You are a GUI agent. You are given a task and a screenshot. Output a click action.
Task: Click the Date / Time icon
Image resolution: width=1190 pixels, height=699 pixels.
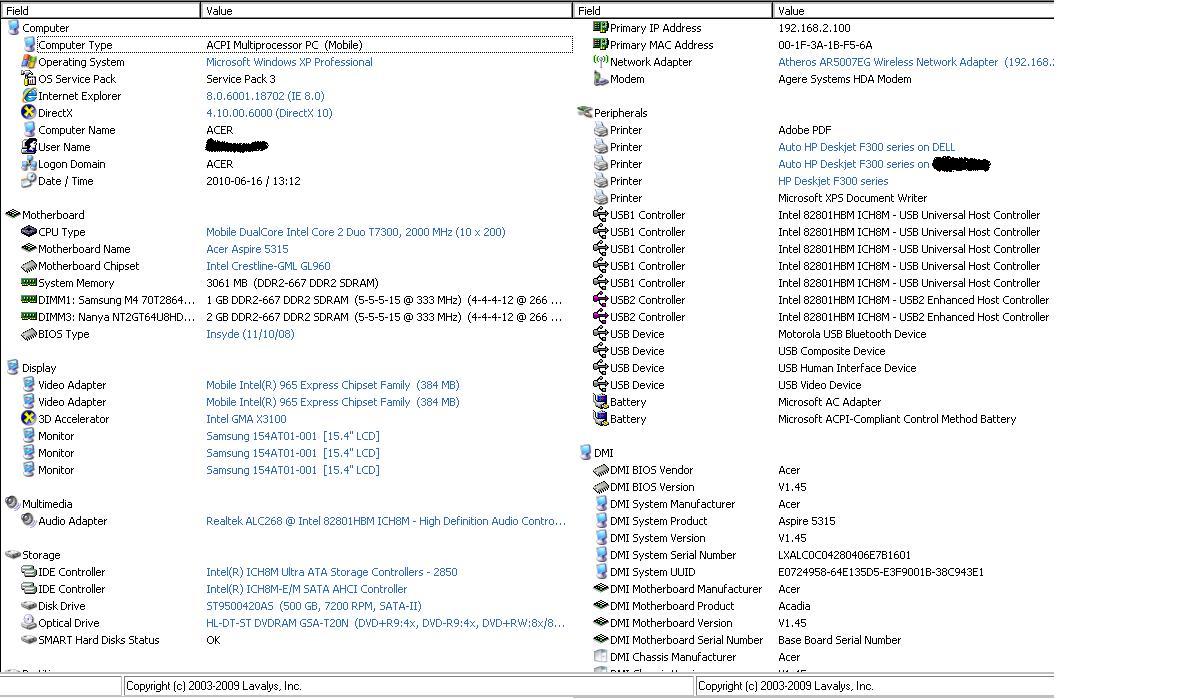pos(29,181)
